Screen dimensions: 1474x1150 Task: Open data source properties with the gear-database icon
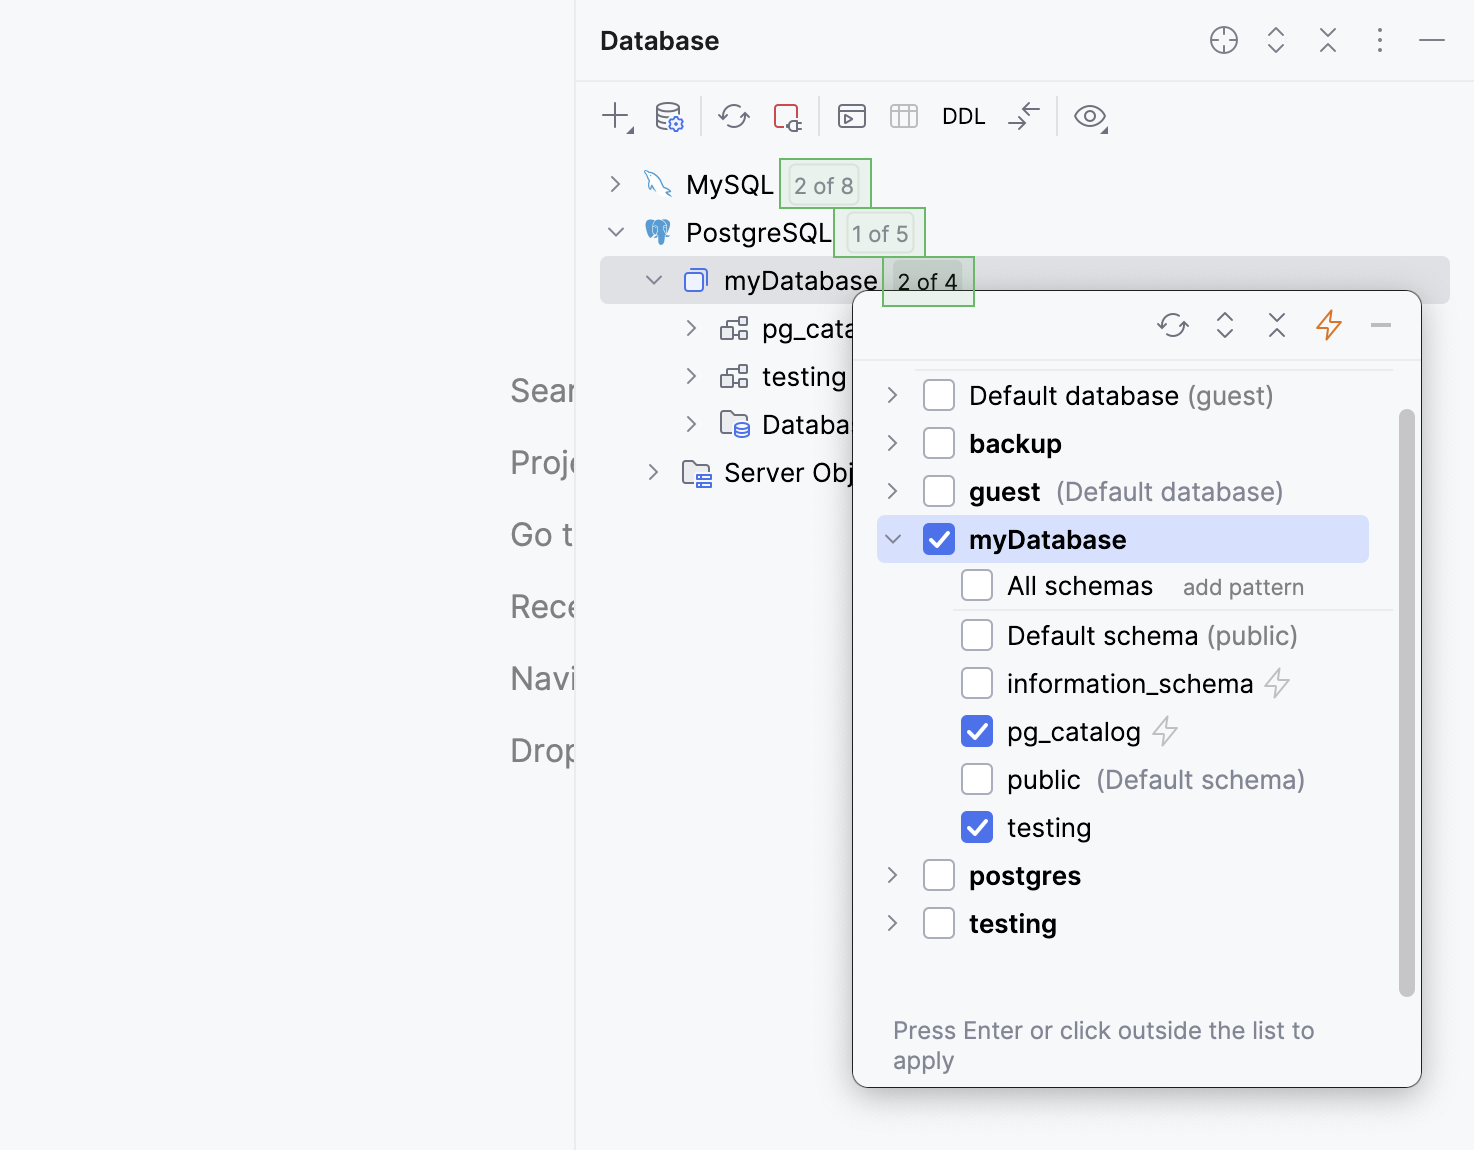(668, 116)
